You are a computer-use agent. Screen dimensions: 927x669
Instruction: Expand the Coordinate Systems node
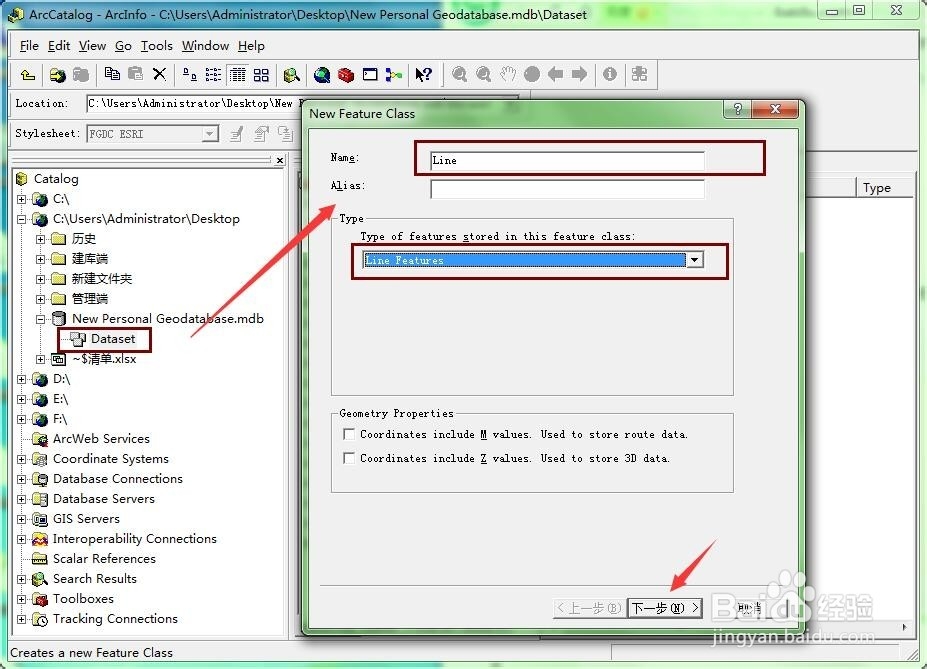pyautogui.click(x=22, y=459)
